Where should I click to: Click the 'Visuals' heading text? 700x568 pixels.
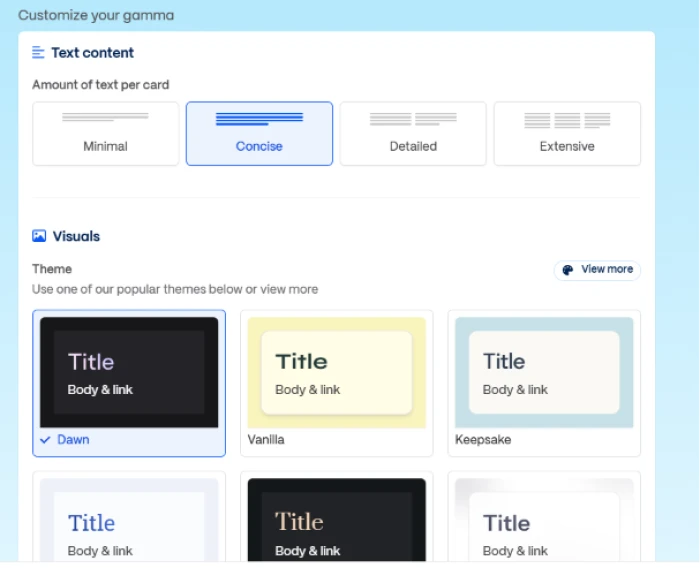[x=76, y=236]
